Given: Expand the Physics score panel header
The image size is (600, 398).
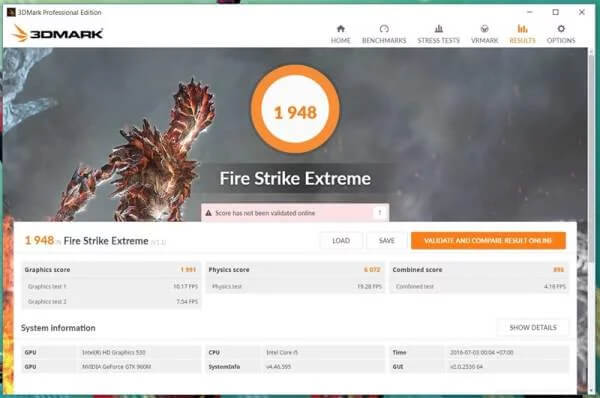Looking at the screenshot, I should 295,269.
